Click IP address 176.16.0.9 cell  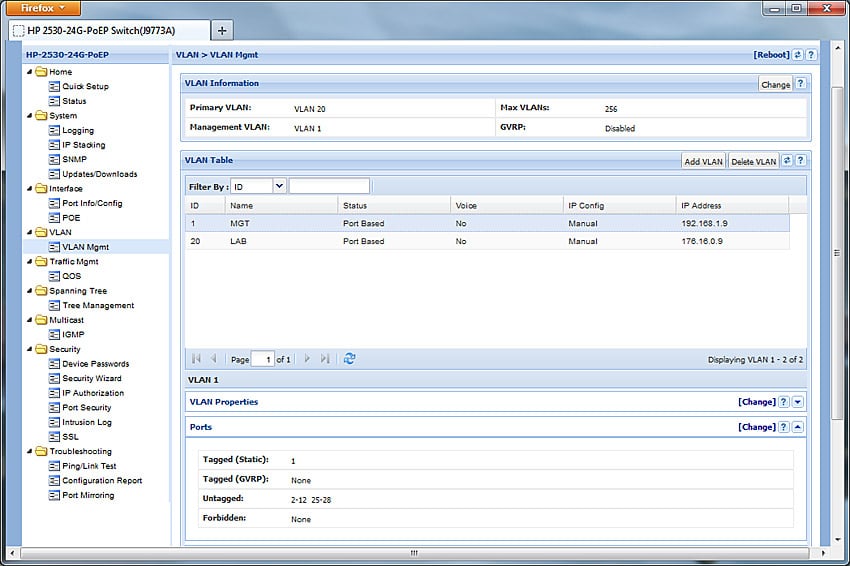[702, 241]
